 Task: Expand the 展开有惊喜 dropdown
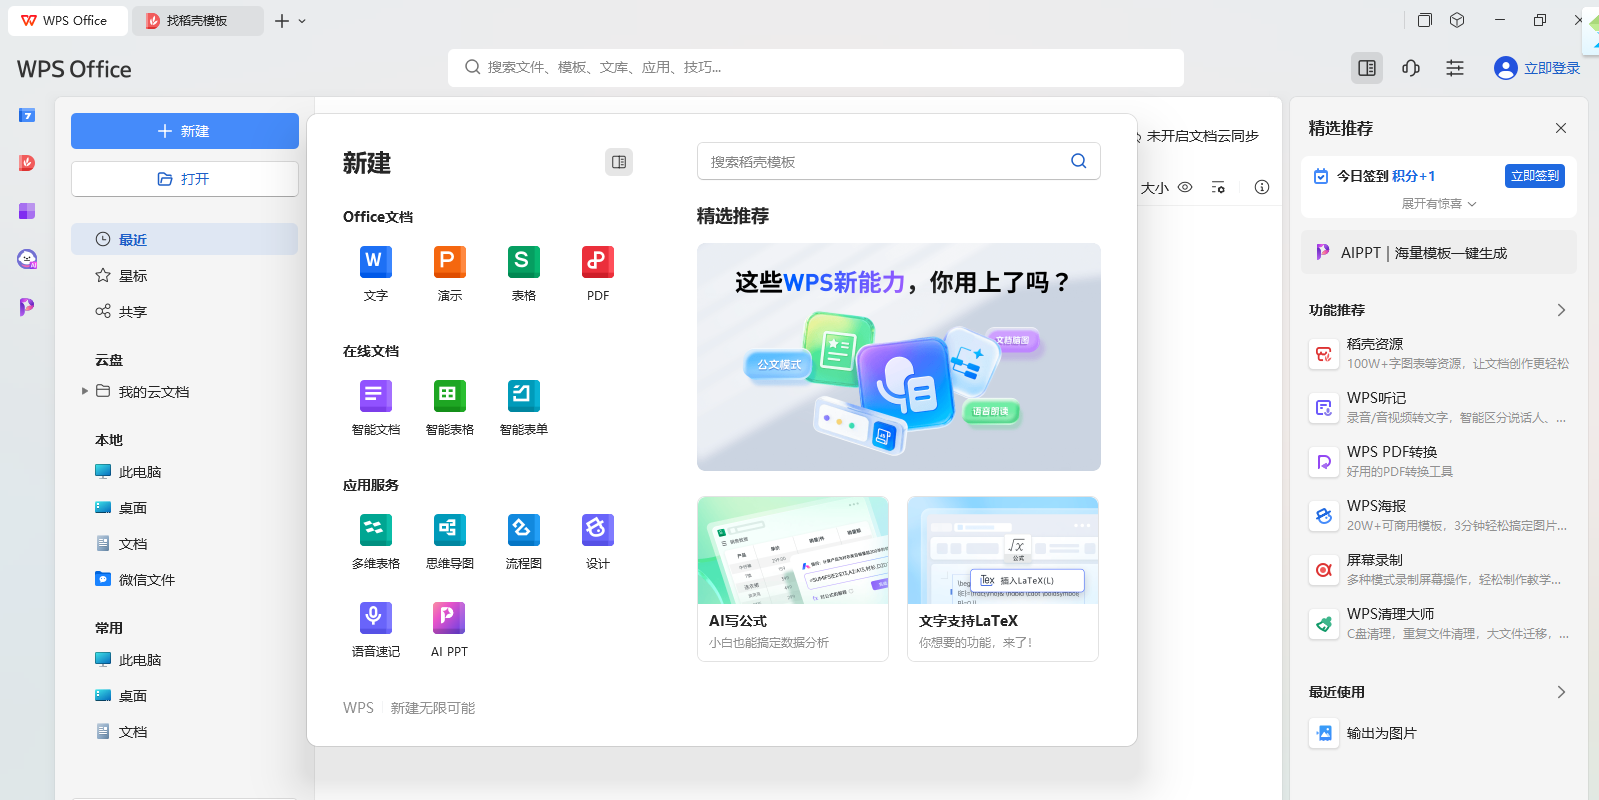tap(1439, 203)
